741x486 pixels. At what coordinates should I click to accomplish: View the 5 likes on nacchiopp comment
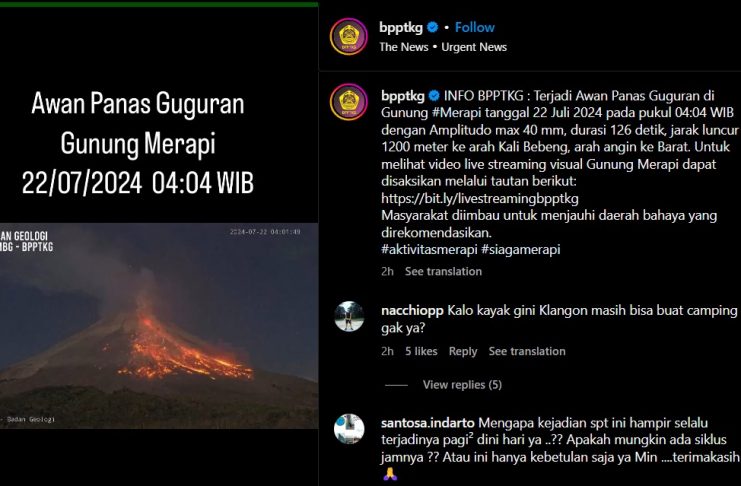pyautogui.click(x=421, y=351)
